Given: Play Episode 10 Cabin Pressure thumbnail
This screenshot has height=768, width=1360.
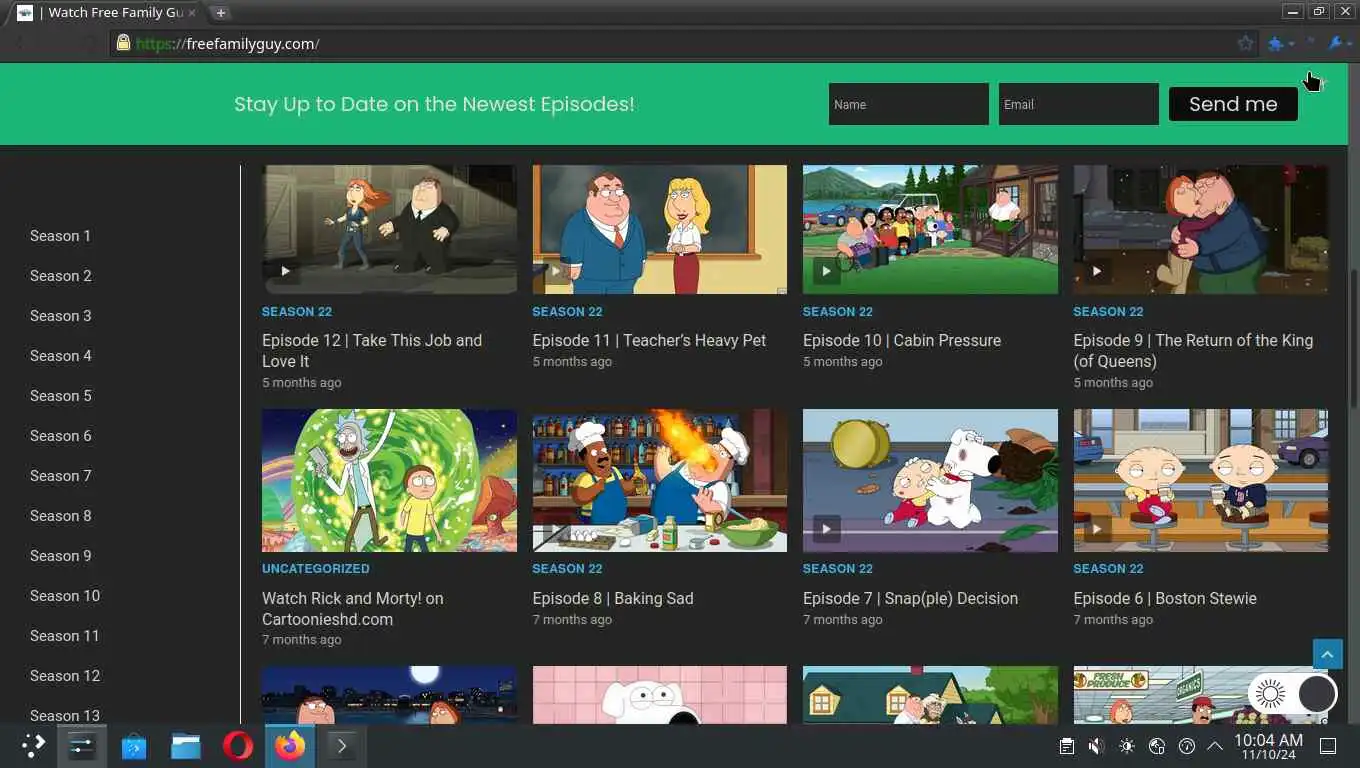Looking at the screenshot, I should [x=930, y=229].
